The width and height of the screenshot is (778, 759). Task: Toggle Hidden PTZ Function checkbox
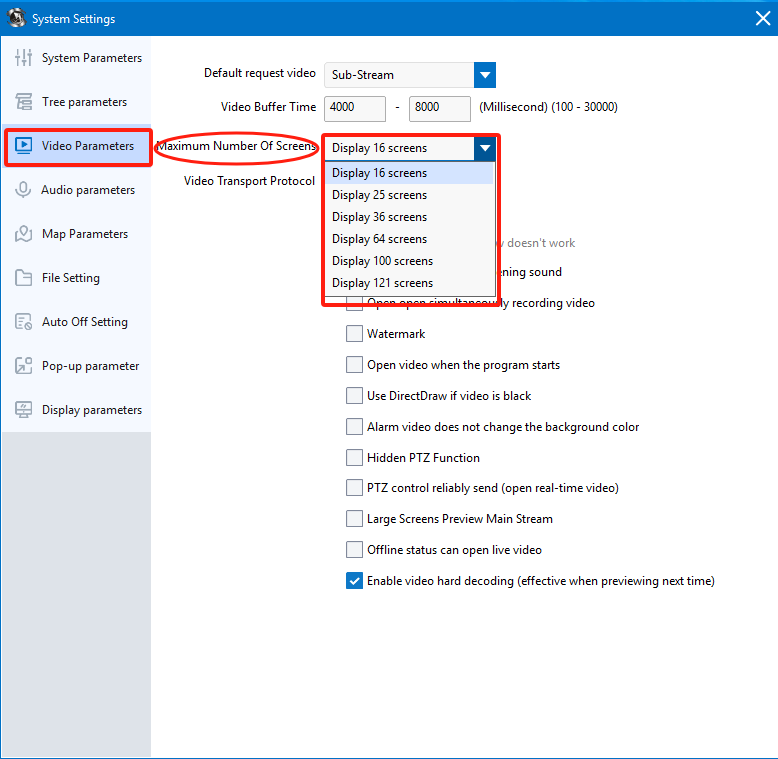(354, 457)
